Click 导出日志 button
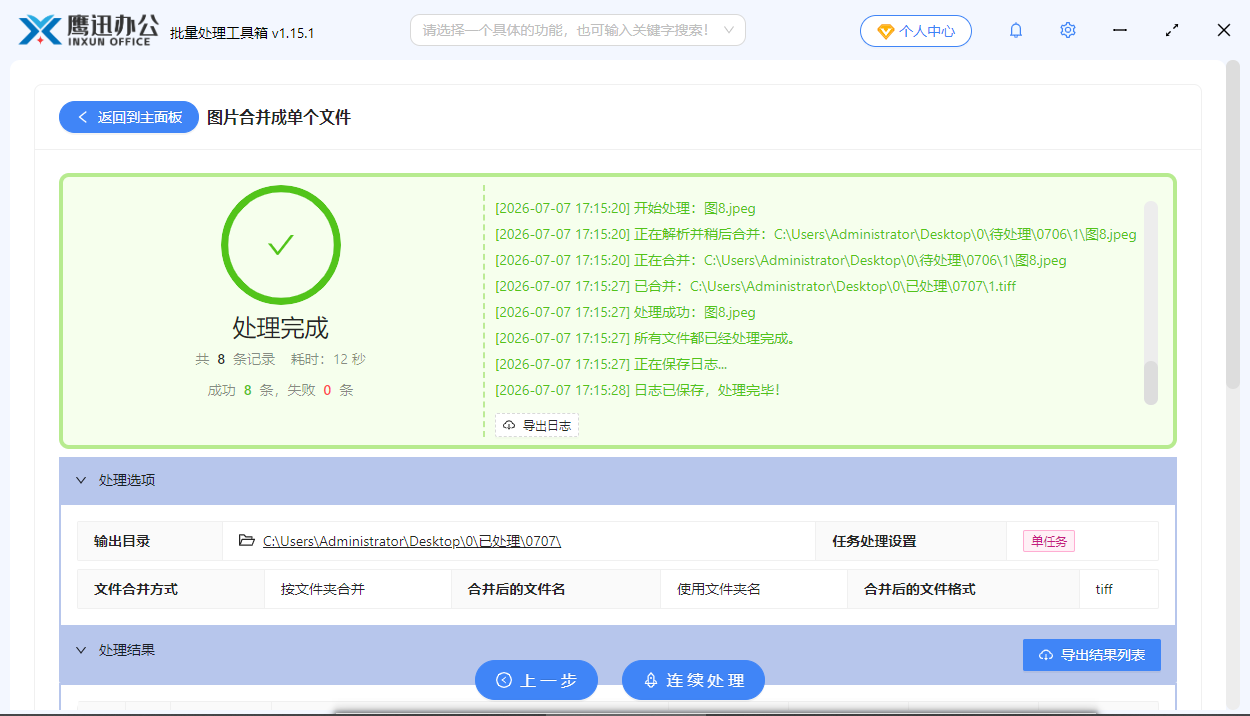 (537, 425)
